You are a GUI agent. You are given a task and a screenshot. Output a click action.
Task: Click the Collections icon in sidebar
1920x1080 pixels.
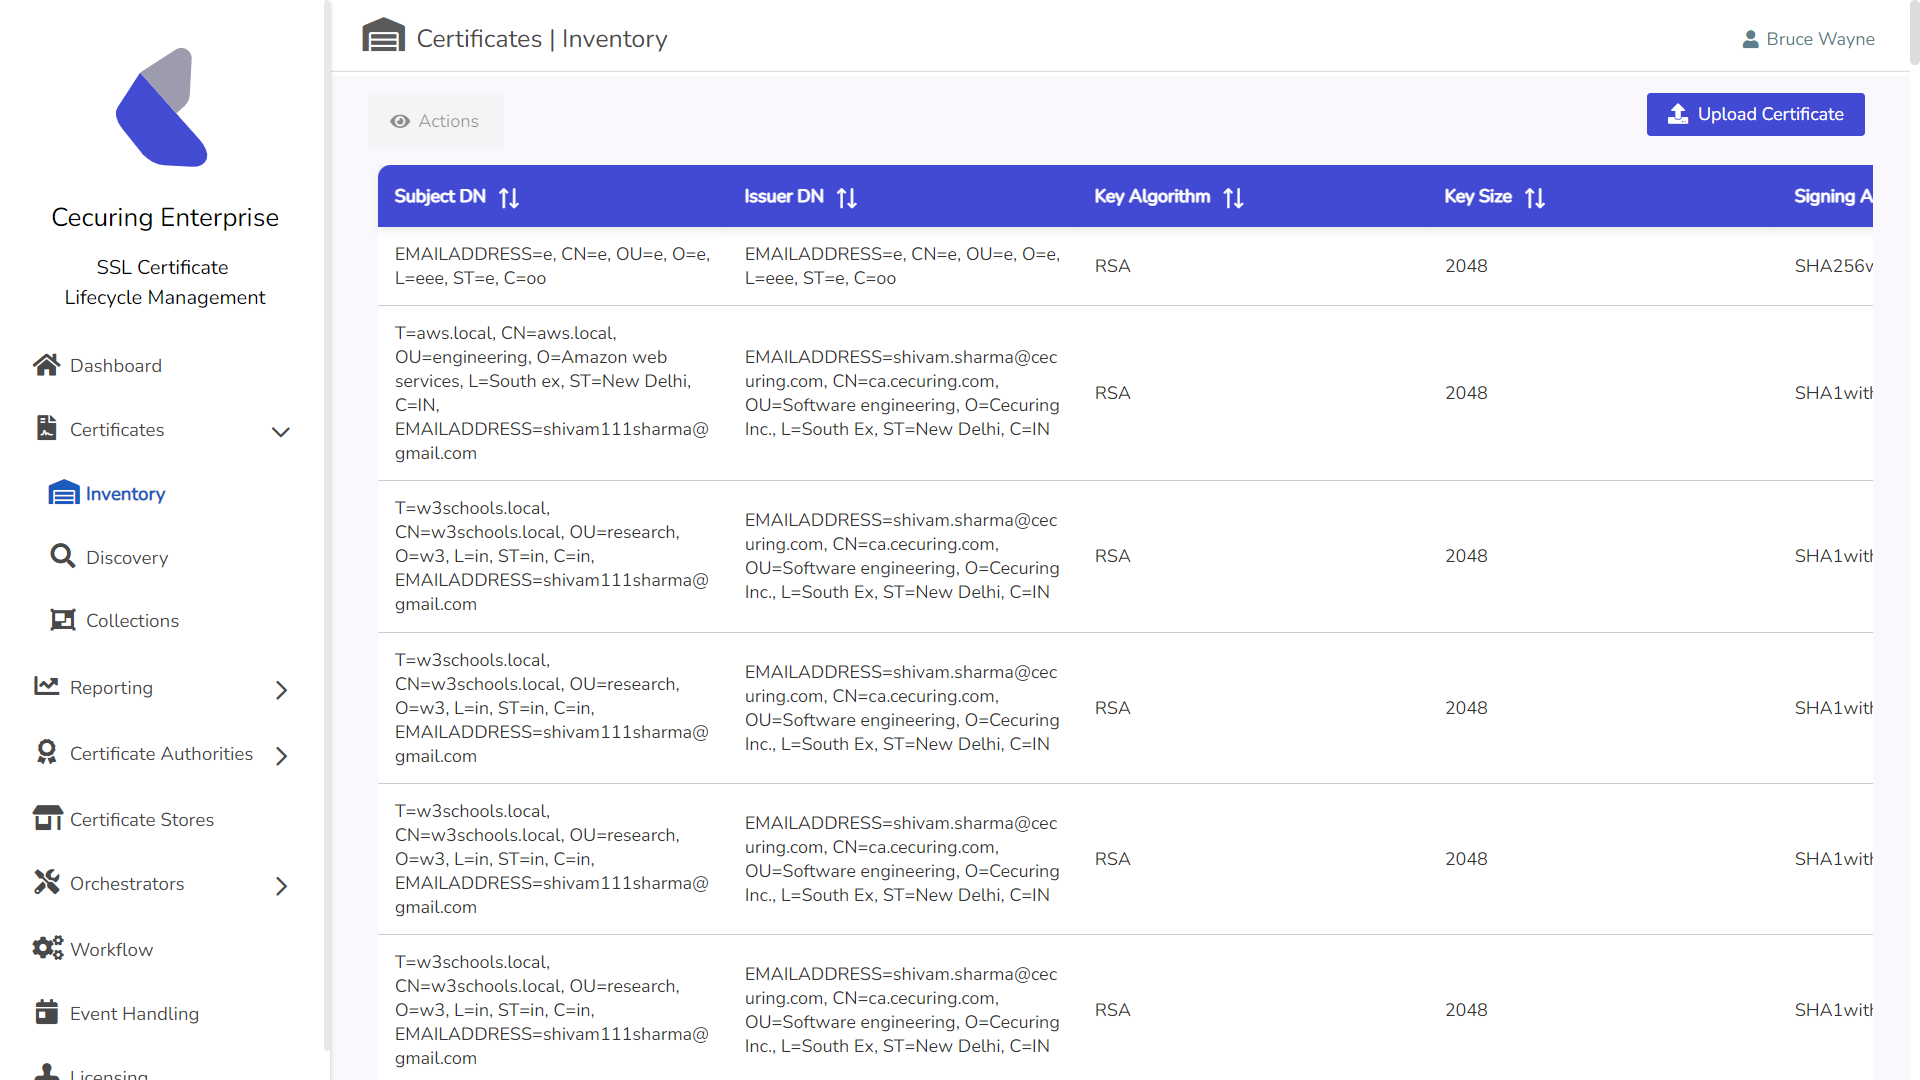63,620
